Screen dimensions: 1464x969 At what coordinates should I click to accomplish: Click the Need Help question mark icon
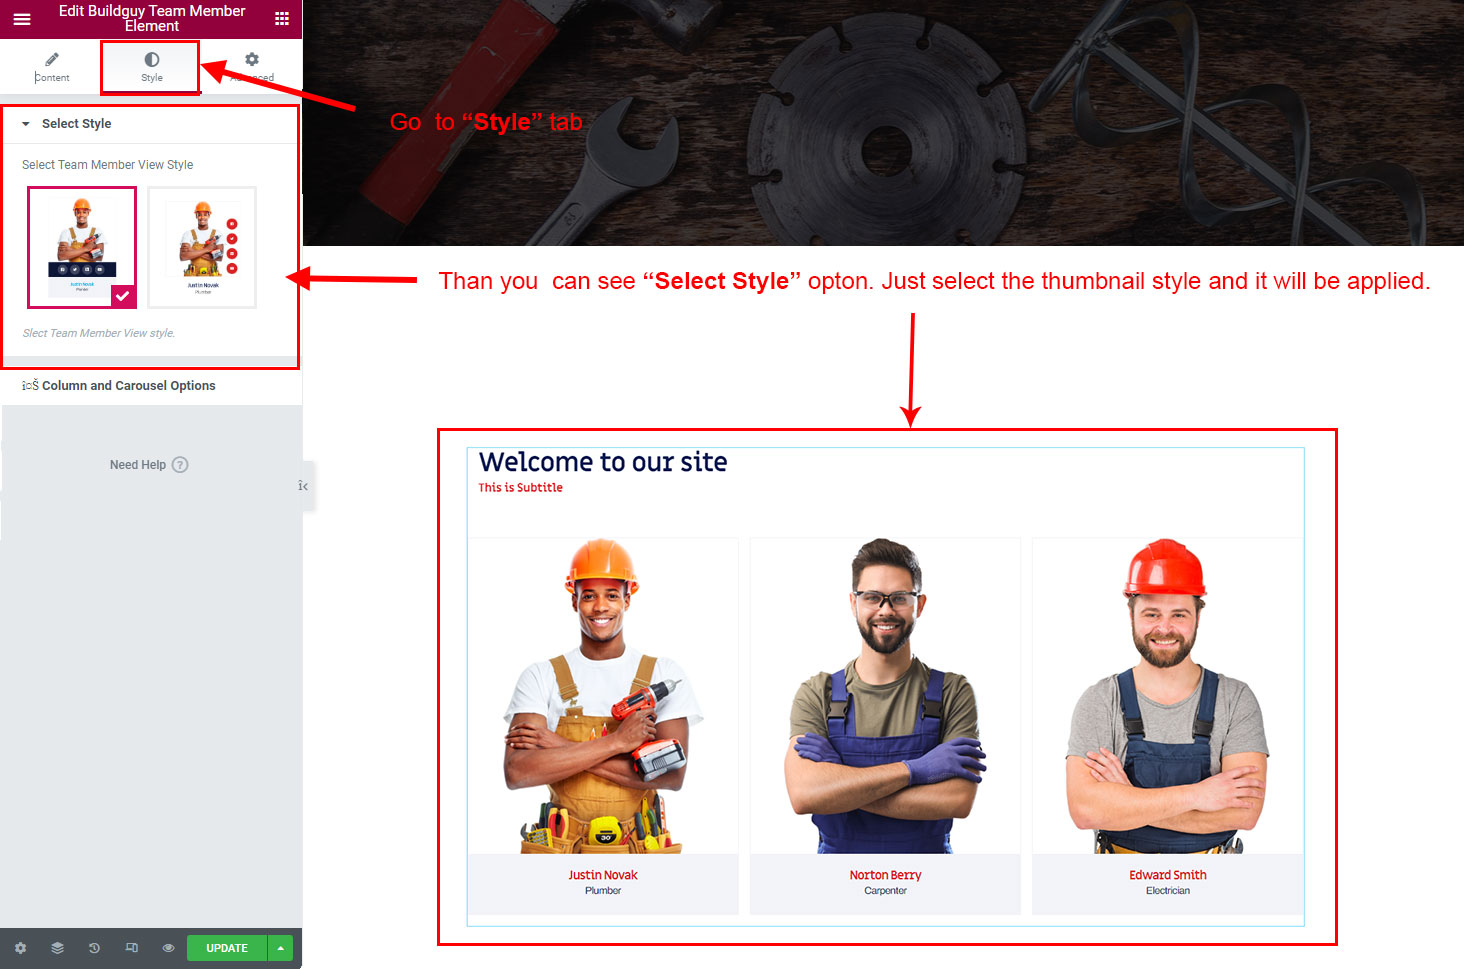(180, 465)
